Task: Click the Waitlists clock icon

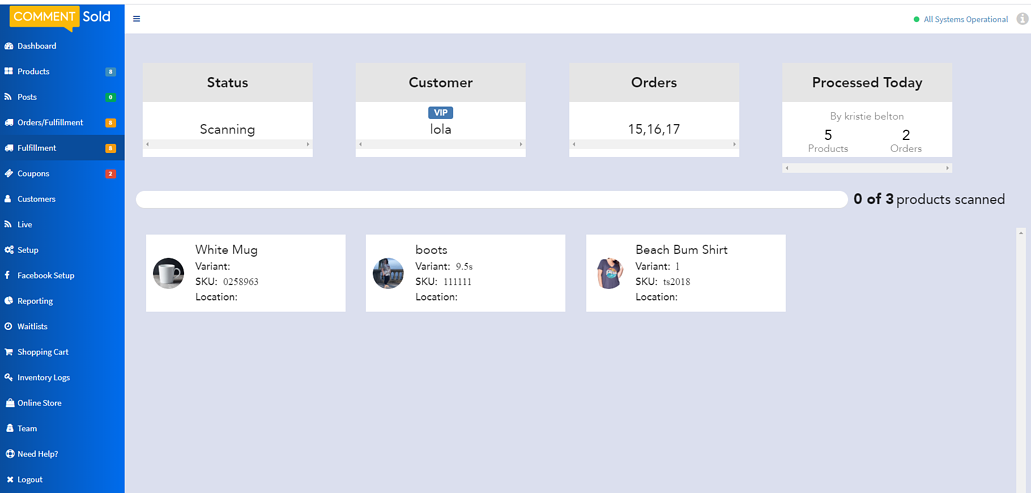Action: [9, 326]
